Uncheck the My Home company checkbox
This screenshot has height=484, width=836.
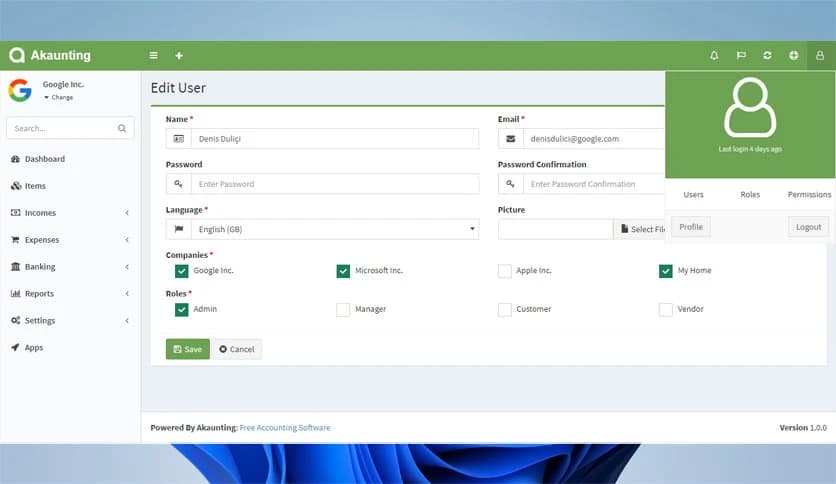click(665, 271)
